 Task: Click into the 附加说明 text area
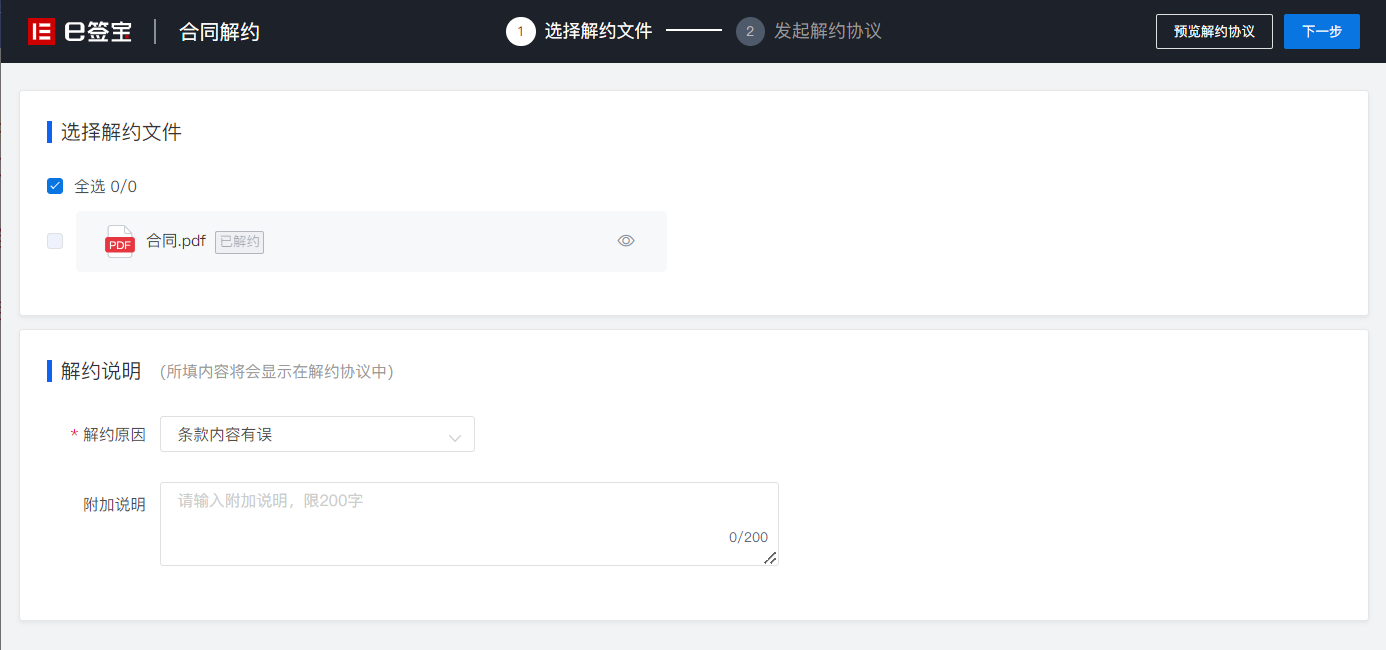tap(469, 524)
